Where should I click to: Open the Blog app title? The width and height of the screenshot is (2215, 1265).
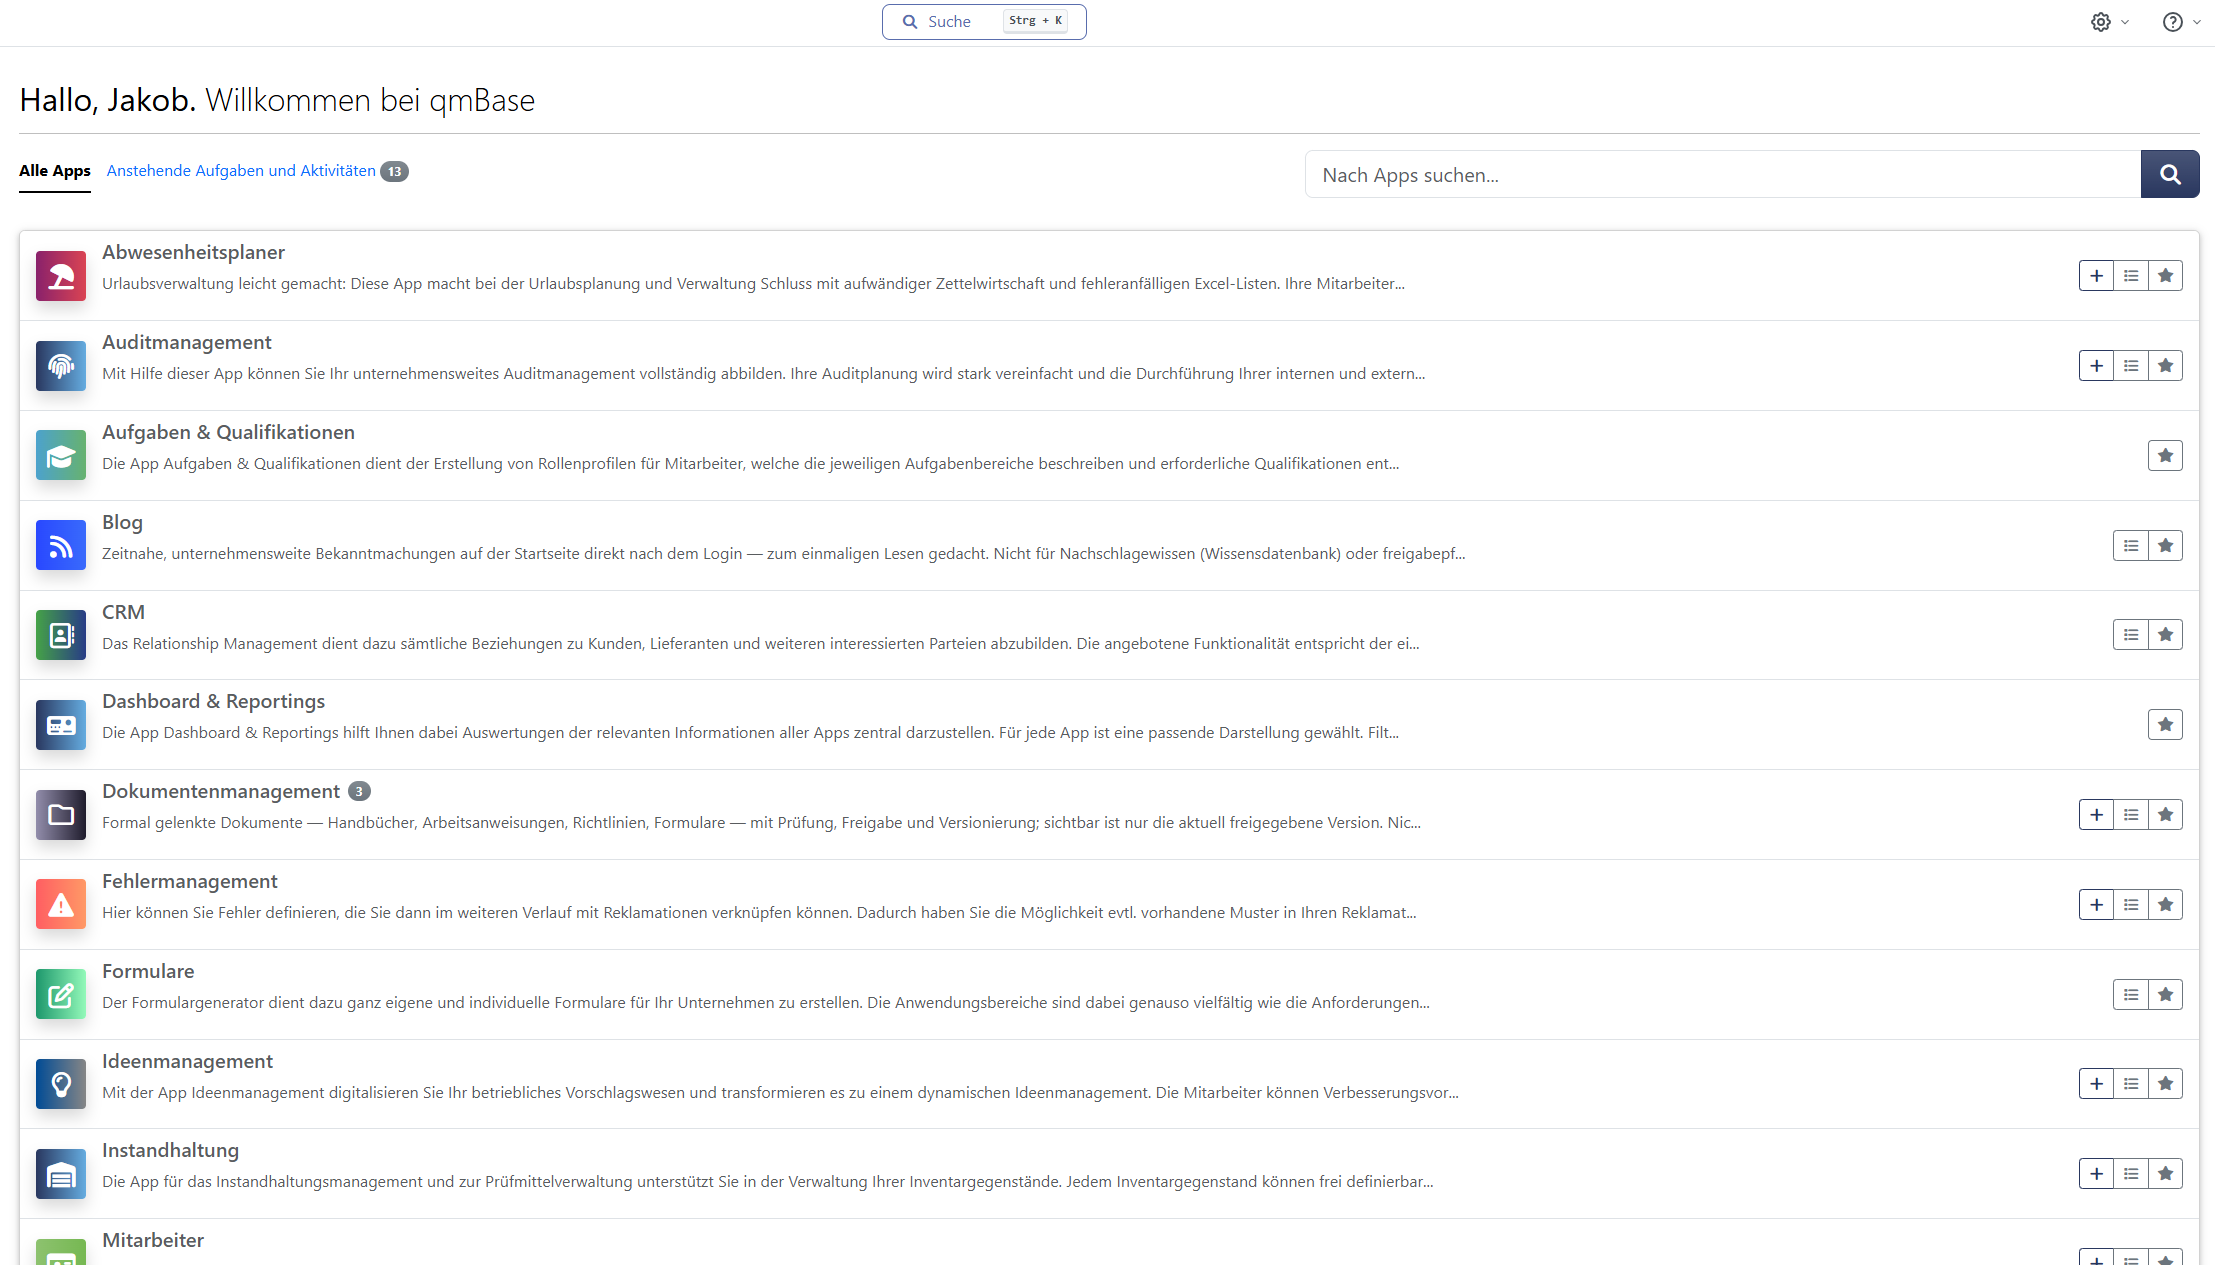pos(122,523)
